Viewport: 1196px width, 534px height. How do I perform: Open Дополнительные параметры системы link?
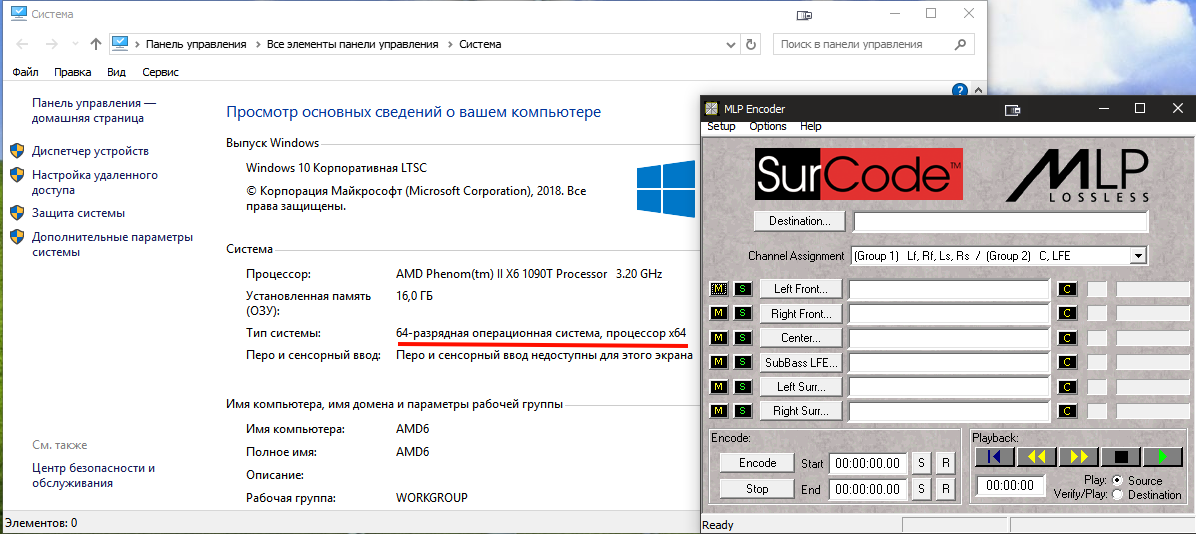tap(112, 245)
